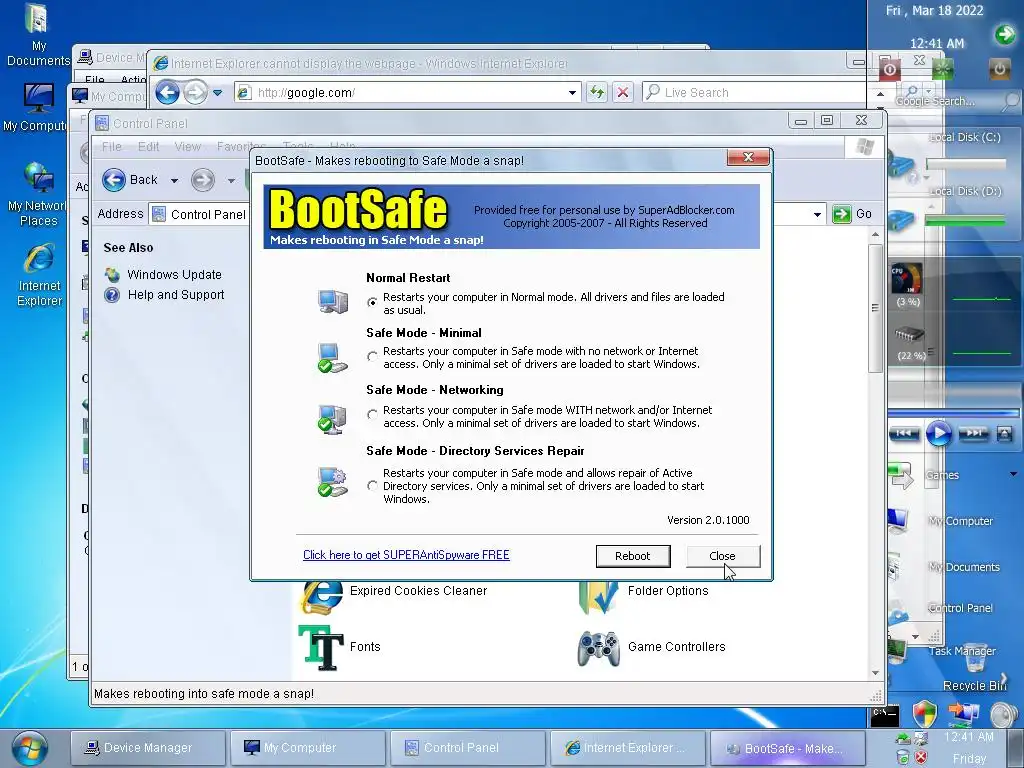Switch to My Computer taskbar button
Viewport: 1024px width, 768px height.
tap(307, 748)
